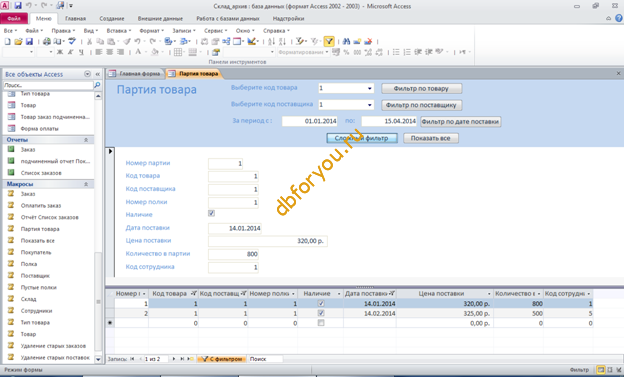Click the 'За период с' start date field
Viewport: 624px width, 377px height.
pos(310,121)
